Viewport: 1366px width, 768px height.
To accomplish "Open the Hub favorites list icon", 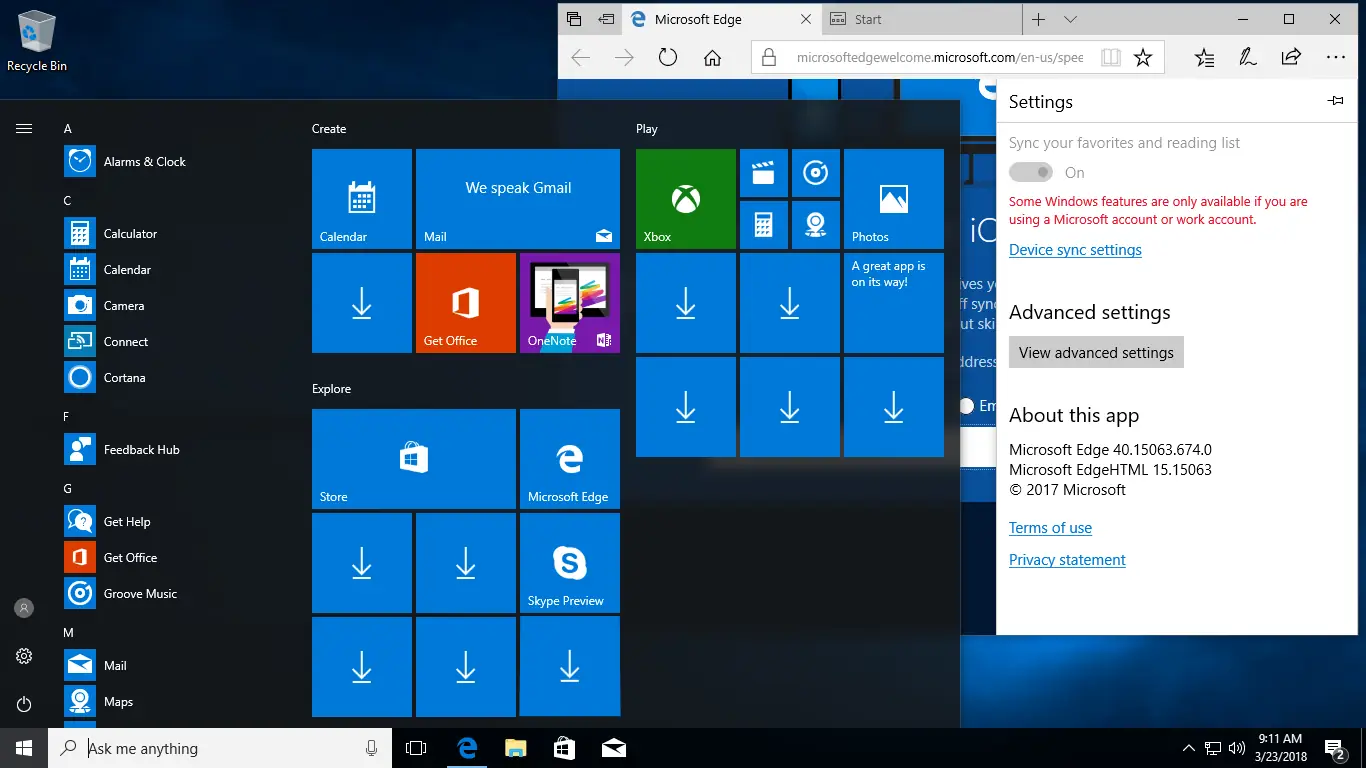I will click(1203, 57).
